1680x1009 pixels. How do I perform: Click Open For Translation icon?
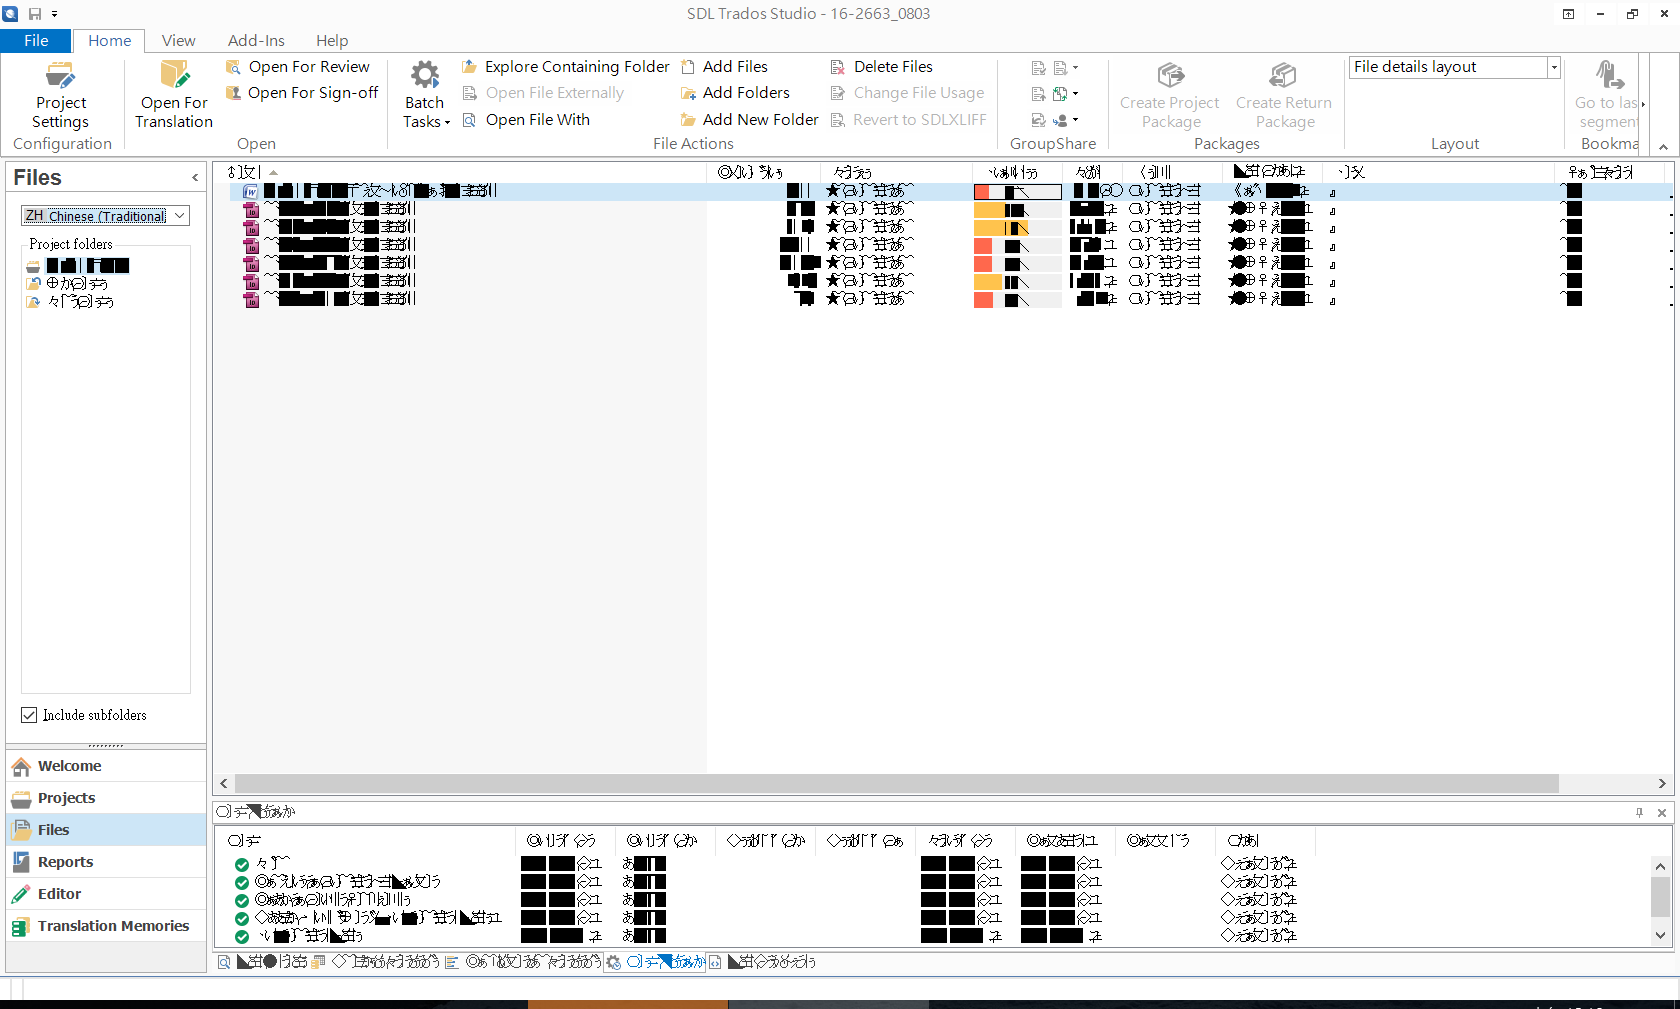(174, 74)
